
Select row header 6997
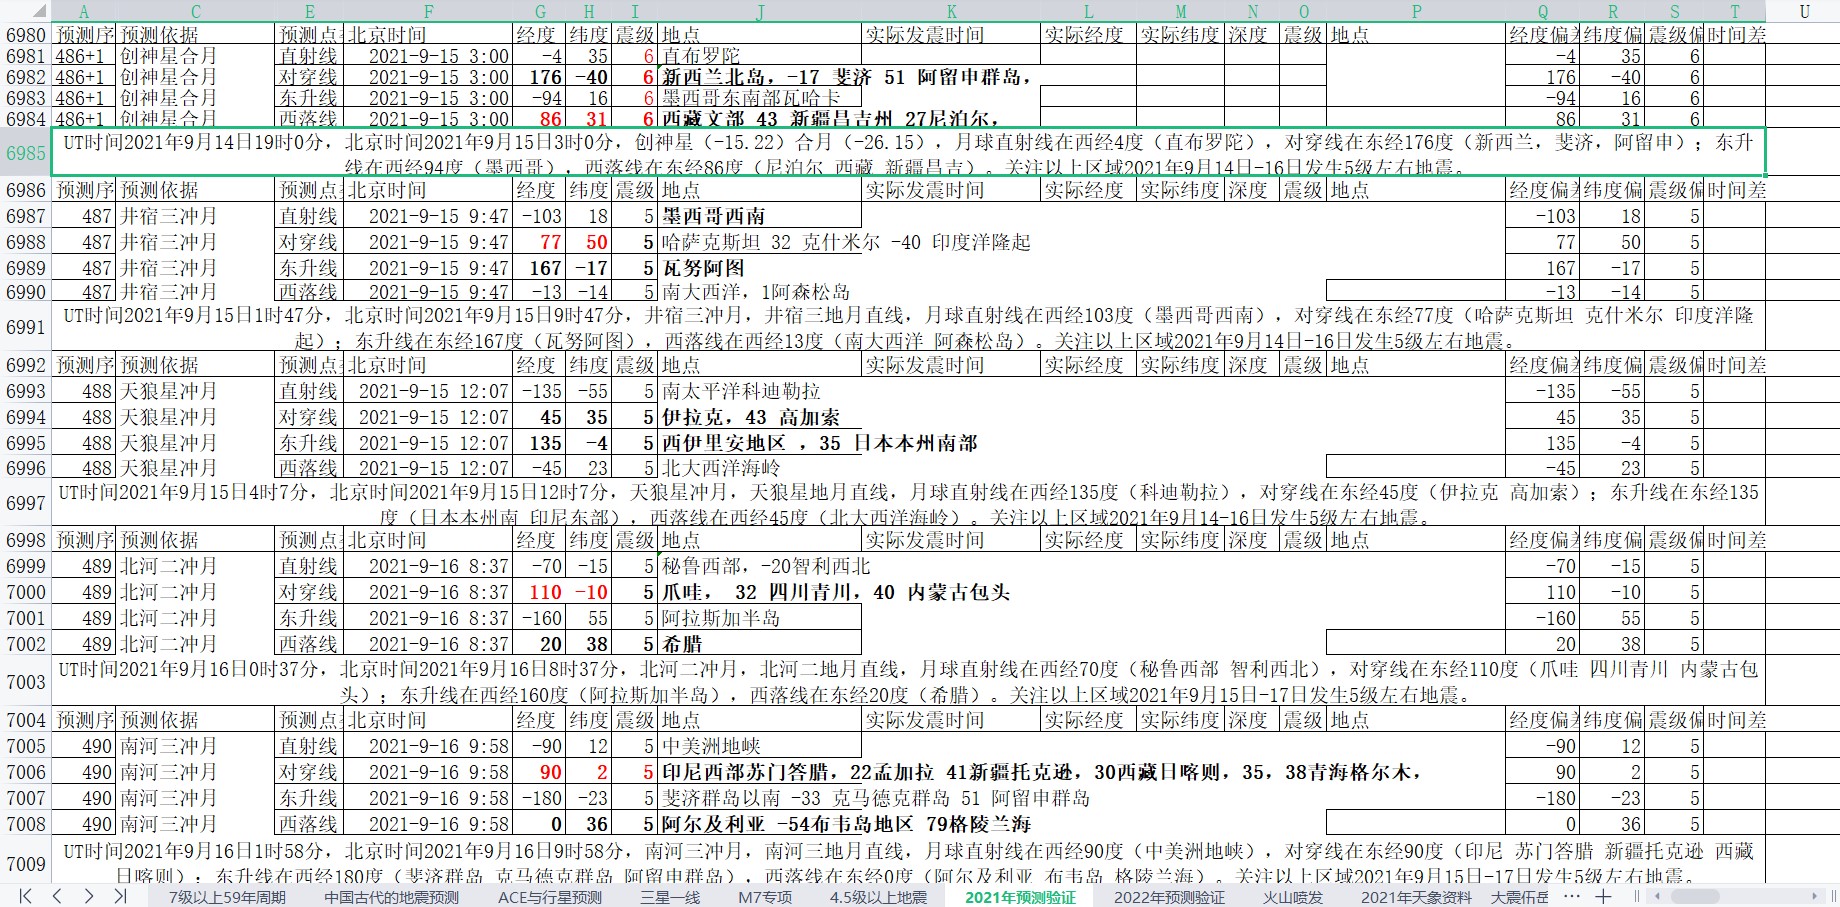point(25,503)
